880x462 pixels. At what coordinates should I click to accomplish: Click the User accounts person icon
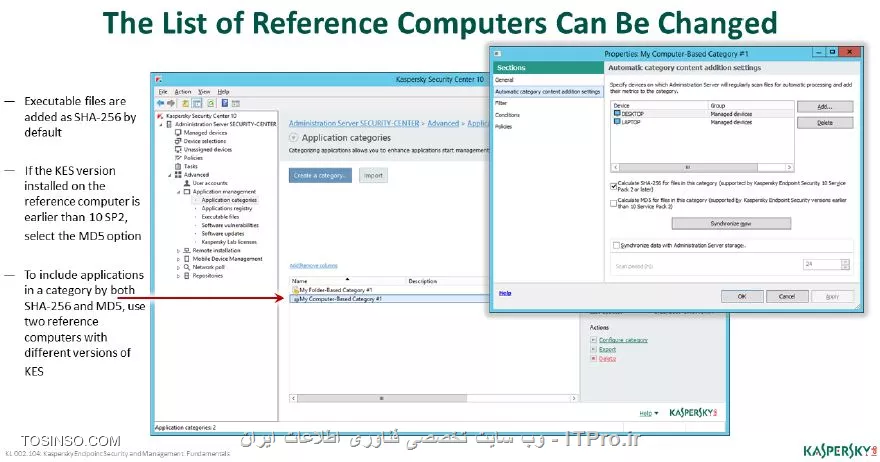[187, 183]
